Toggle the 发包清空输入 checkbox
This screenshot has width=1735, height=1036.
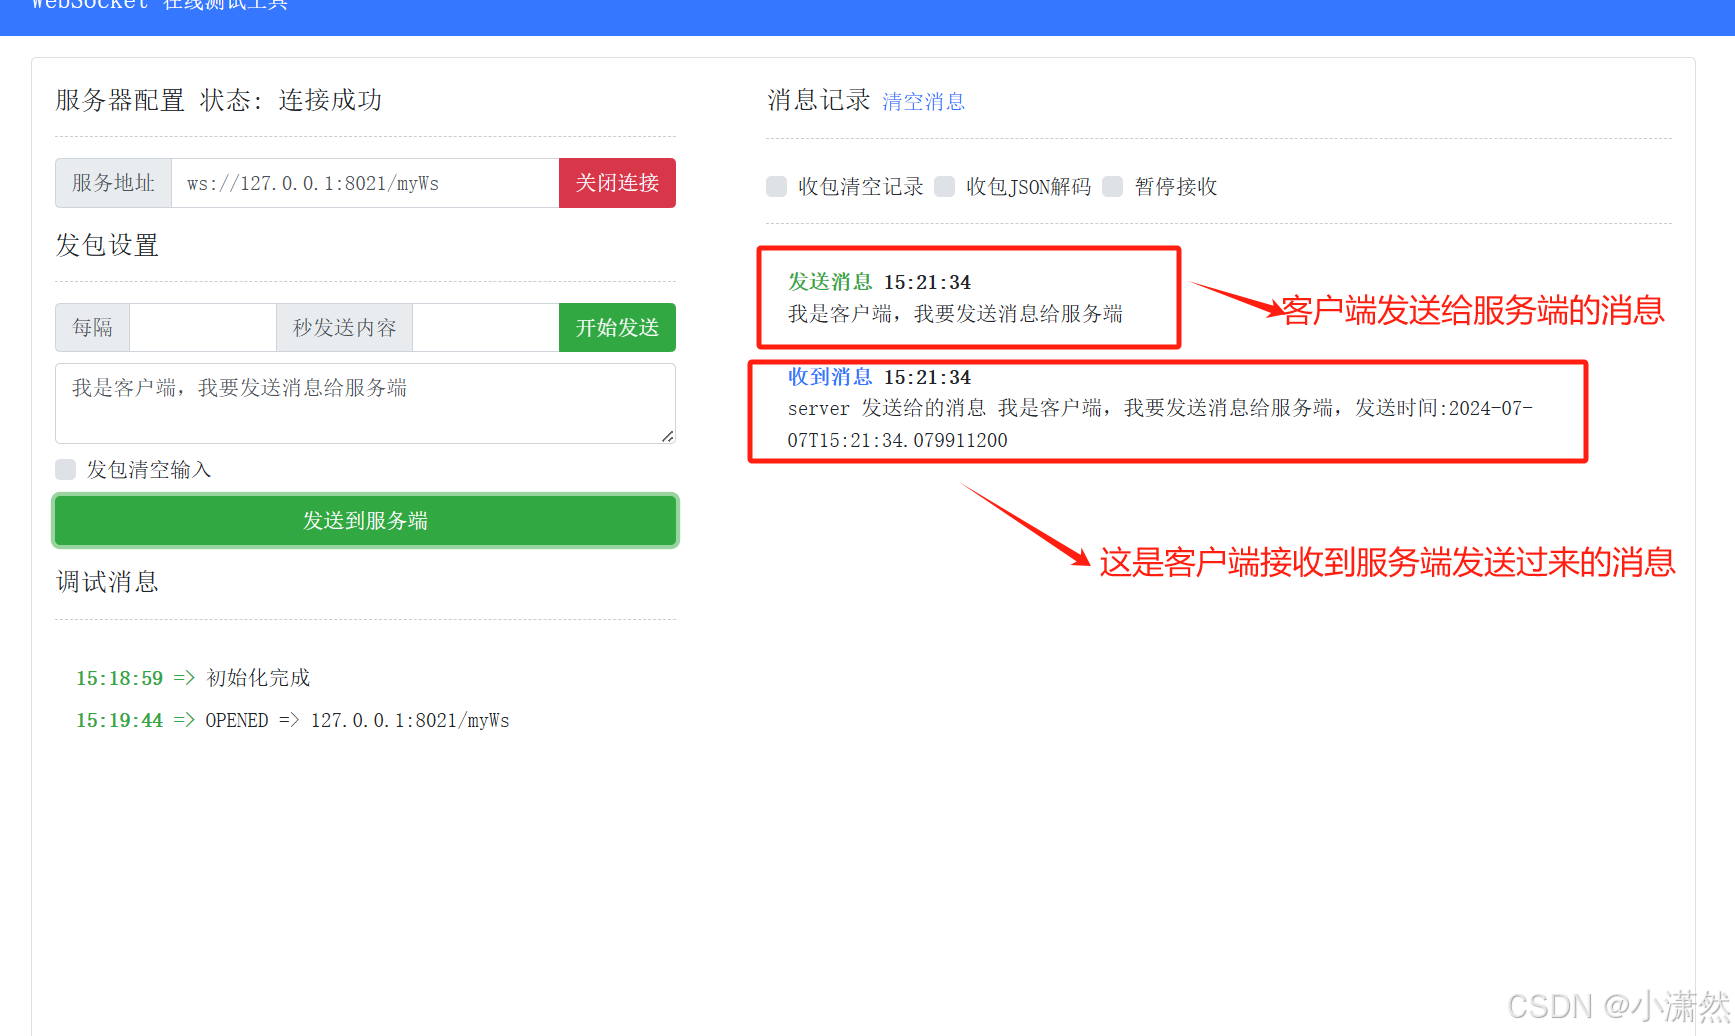click(x=65, y=469)
